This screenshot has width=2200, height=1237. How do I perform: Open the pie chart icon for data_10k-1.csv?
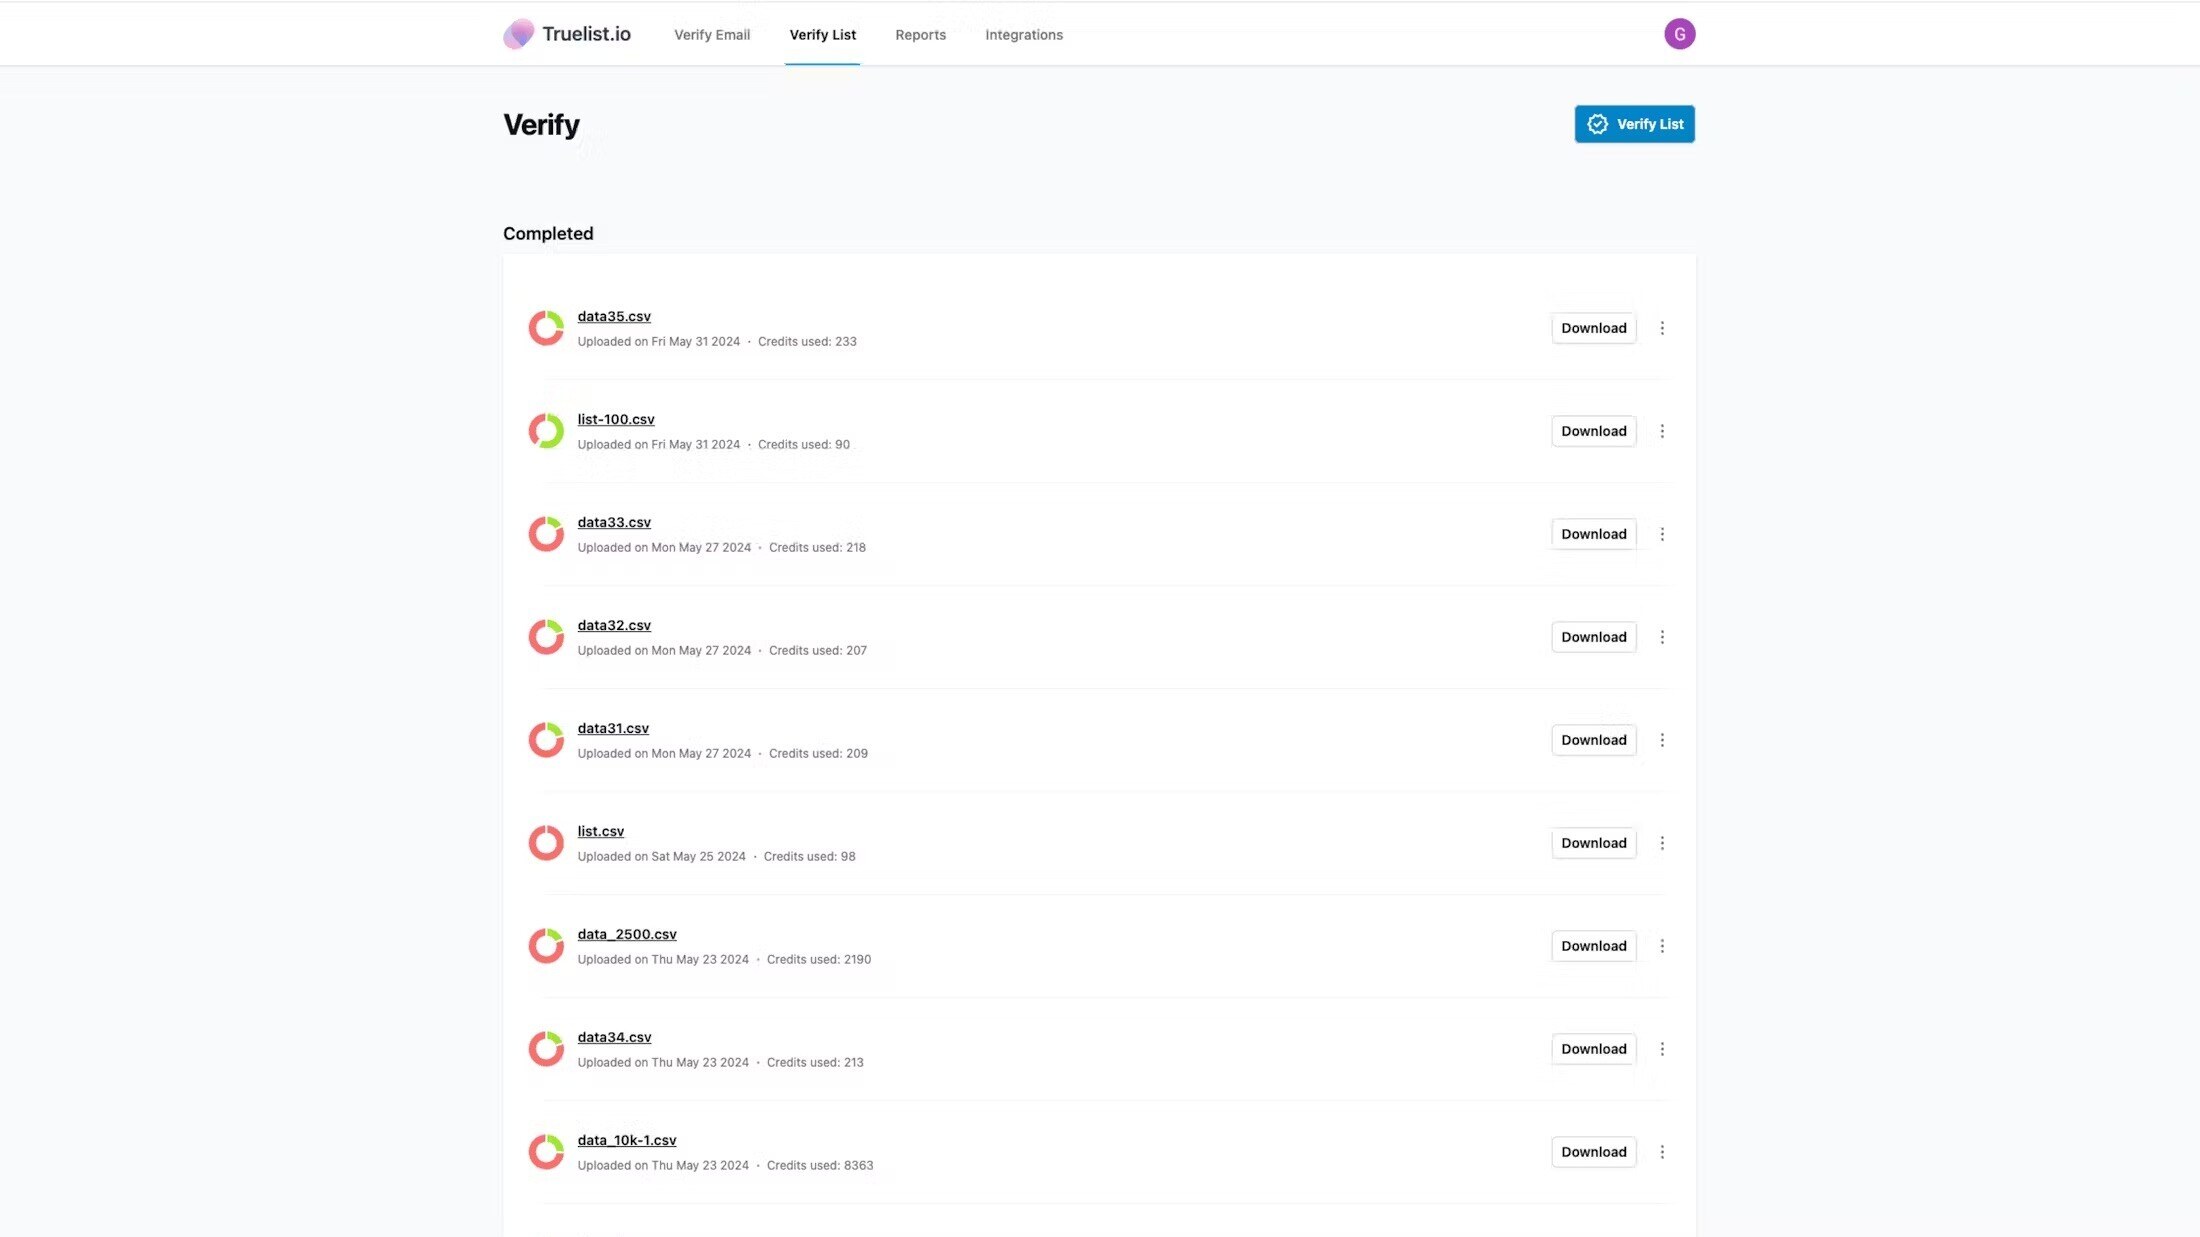(546, 1151)
